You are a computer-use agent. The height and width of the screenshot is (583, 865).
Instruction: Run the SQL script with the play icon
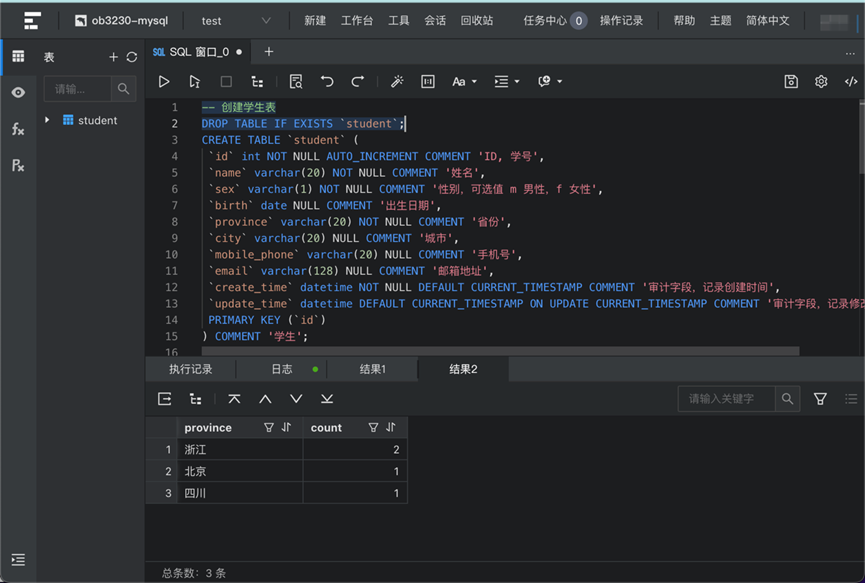166,81
